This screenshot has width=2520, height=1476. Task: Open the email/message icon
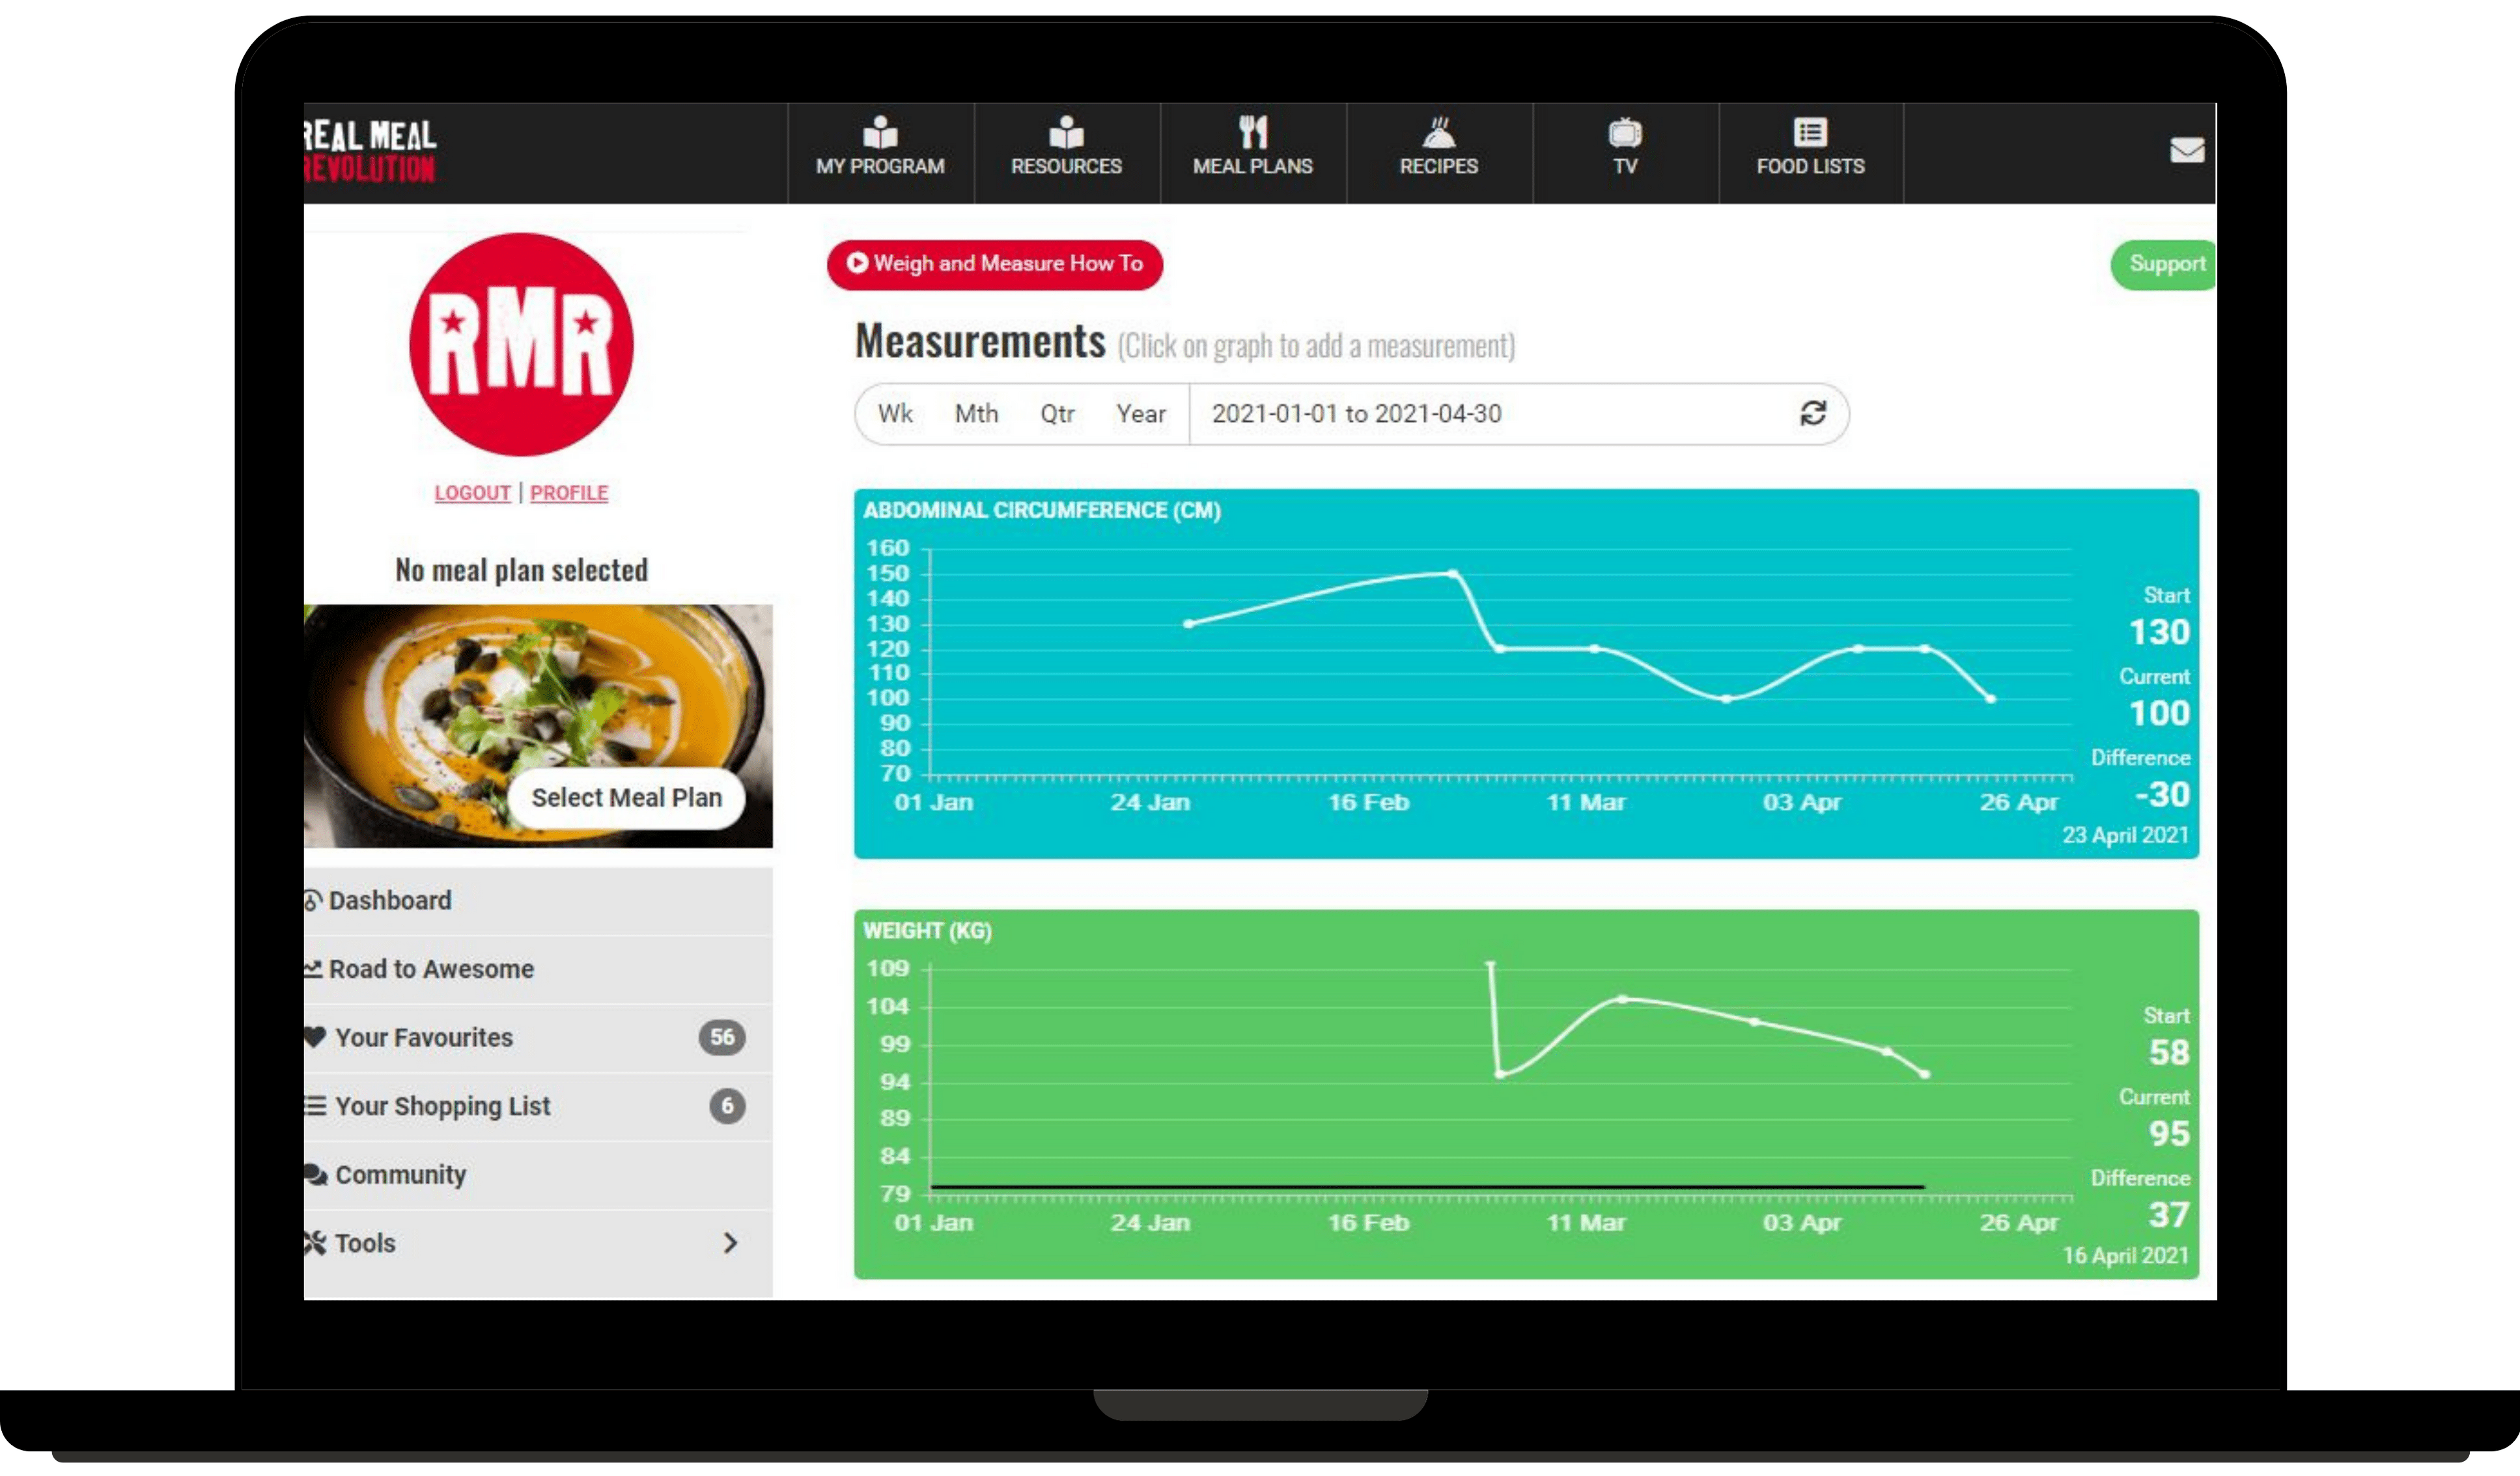(x=2186, y=148)
